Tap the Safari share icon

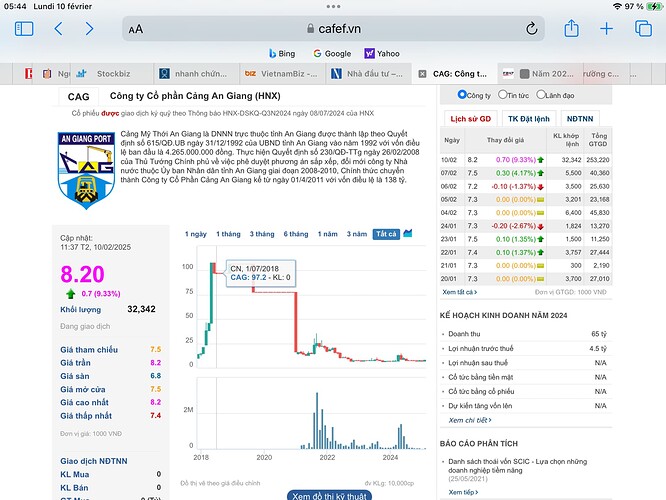[x=572, y=29]
